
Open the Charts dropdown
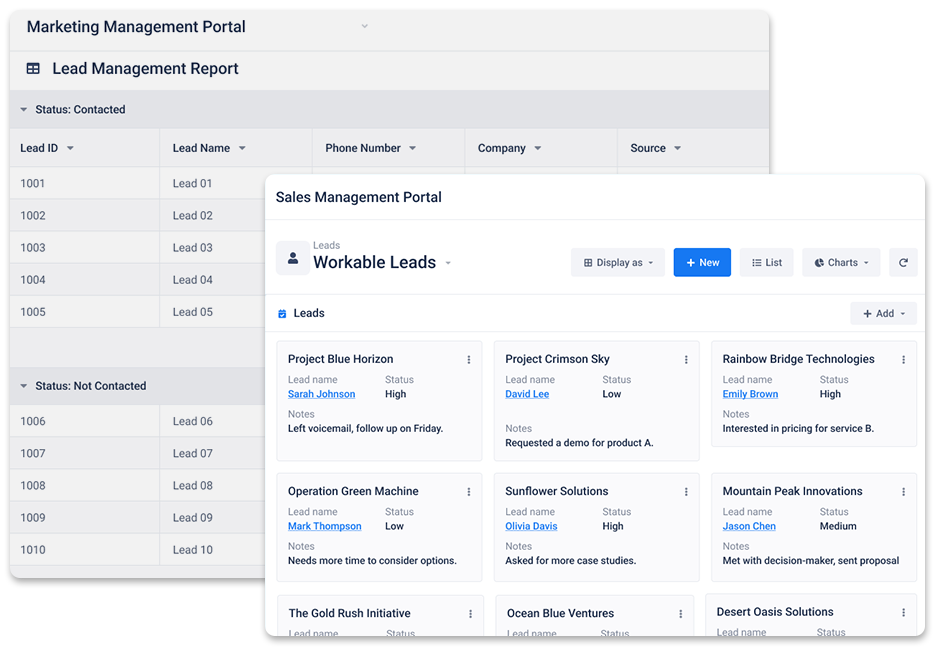point(841,263)
